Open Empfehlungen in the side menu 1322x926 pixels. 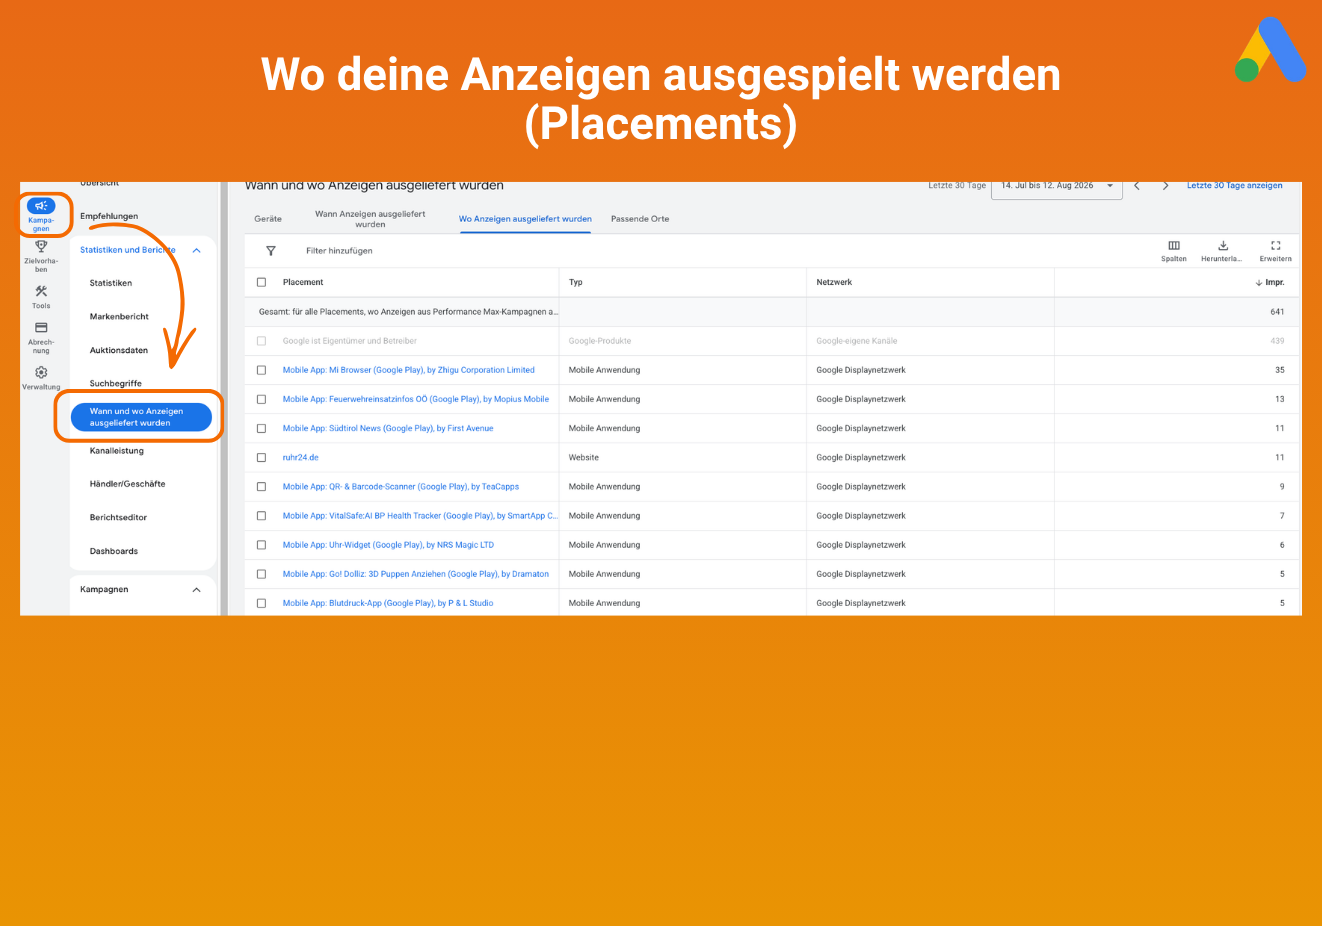click(x=109, y=216)
